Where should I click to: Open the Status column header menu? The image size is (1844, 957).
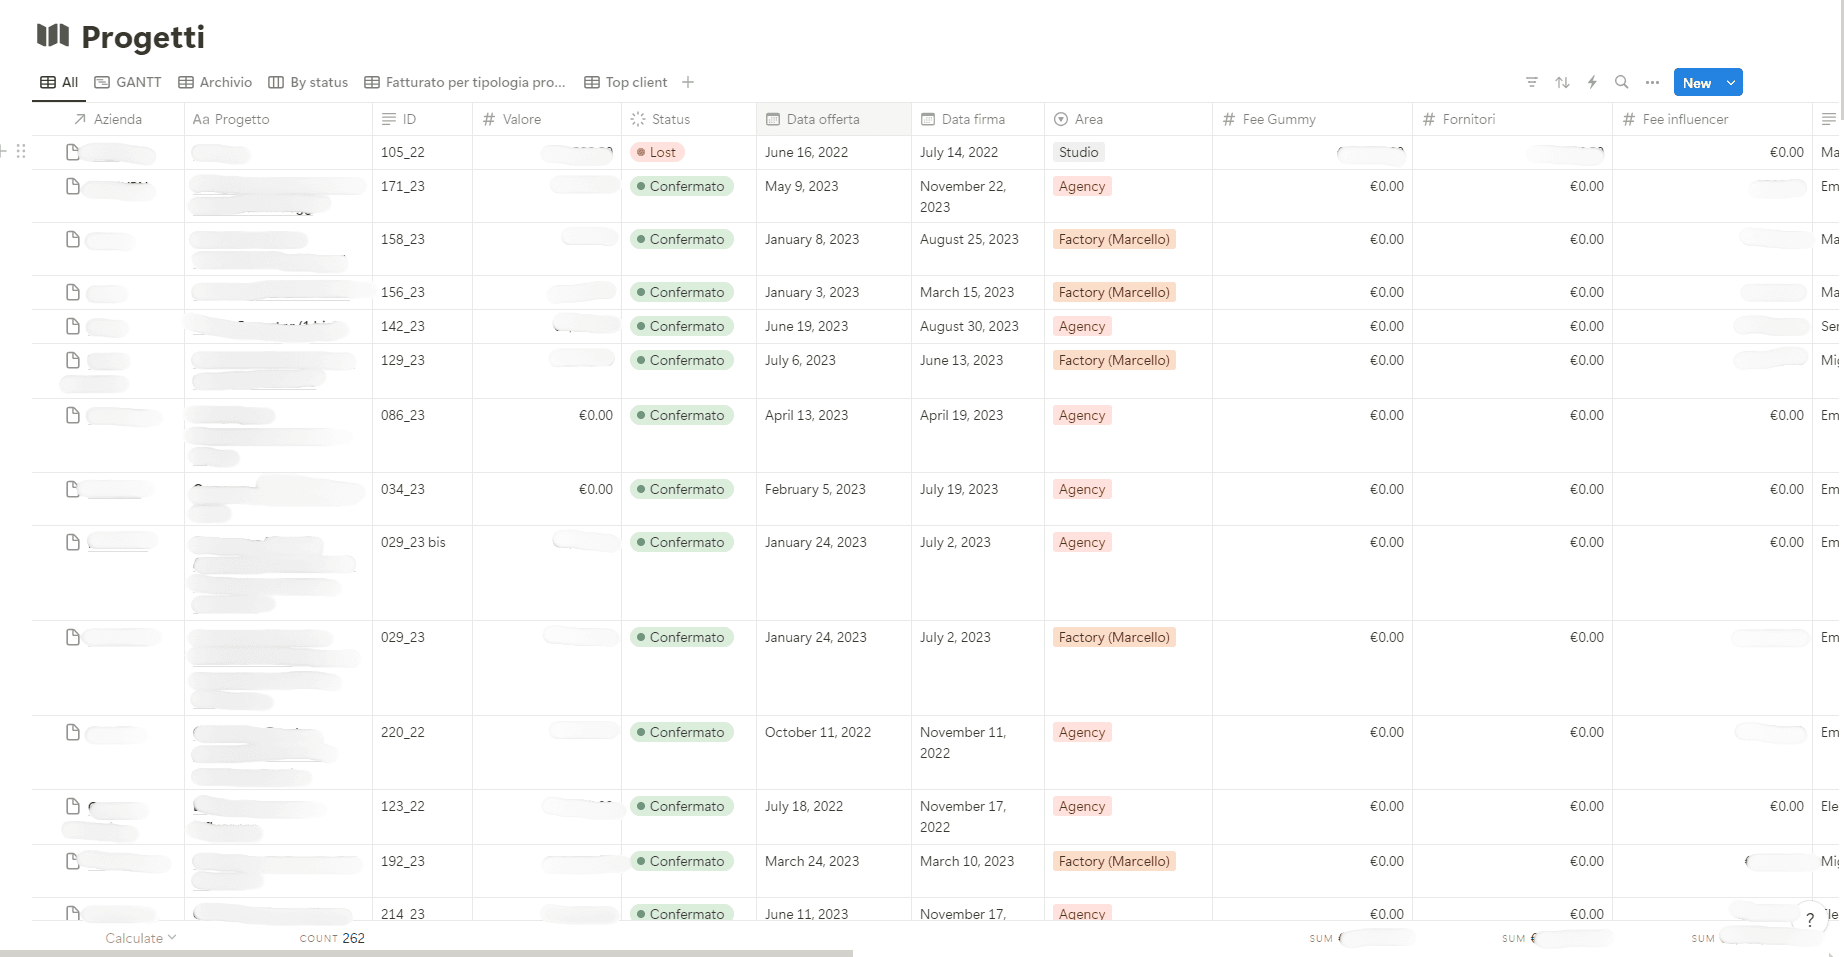click(x=689, y=119)
